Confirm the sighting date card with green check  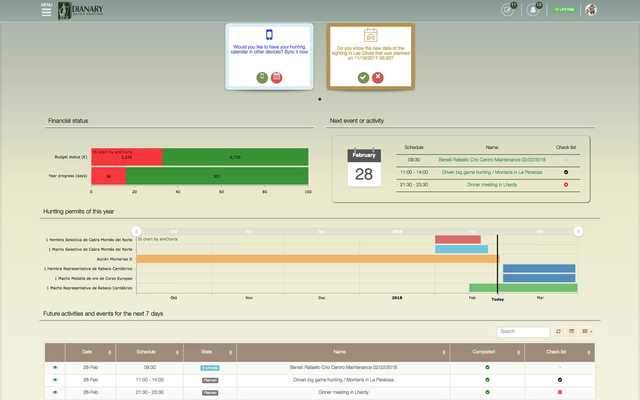coord(363,78)
